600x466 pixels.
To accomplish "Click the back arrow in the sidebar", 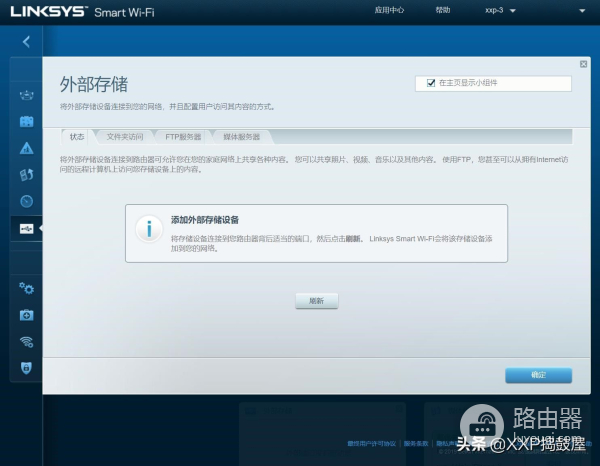I will (x=26, y=42).
